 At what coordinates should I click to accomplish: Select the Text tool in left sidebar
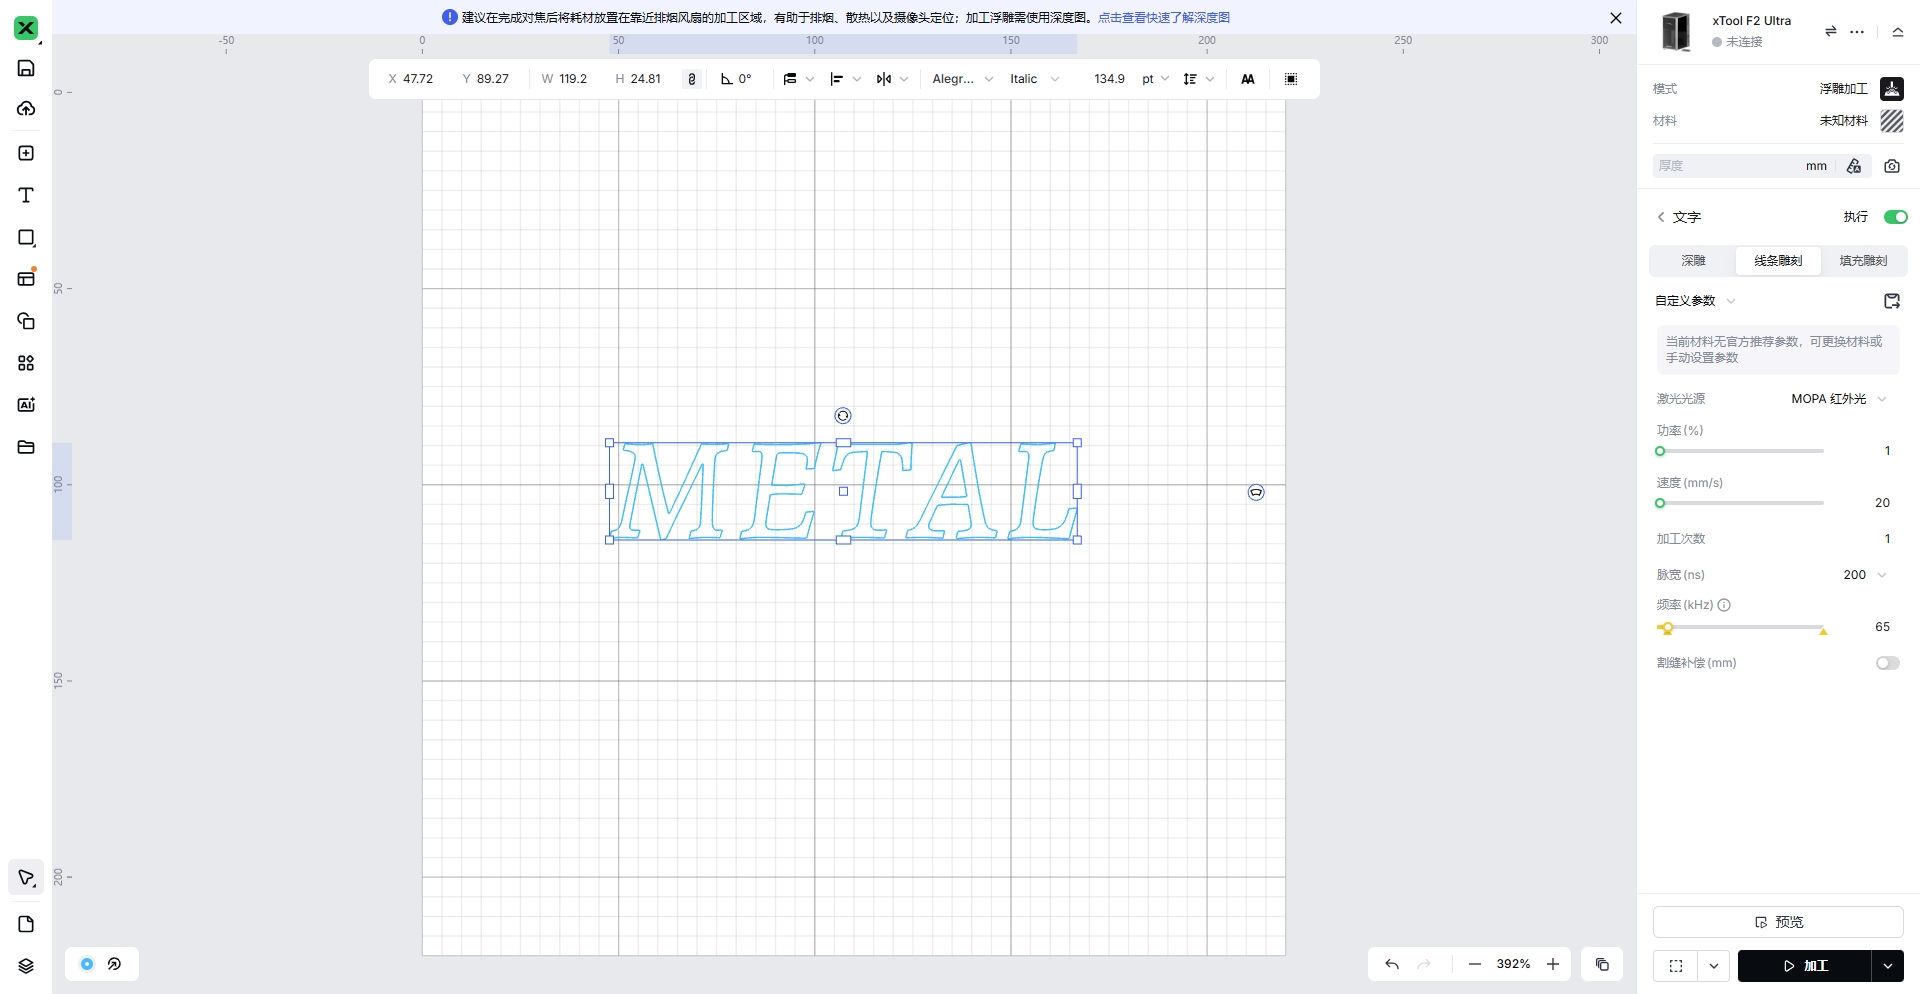coord(26,195)
